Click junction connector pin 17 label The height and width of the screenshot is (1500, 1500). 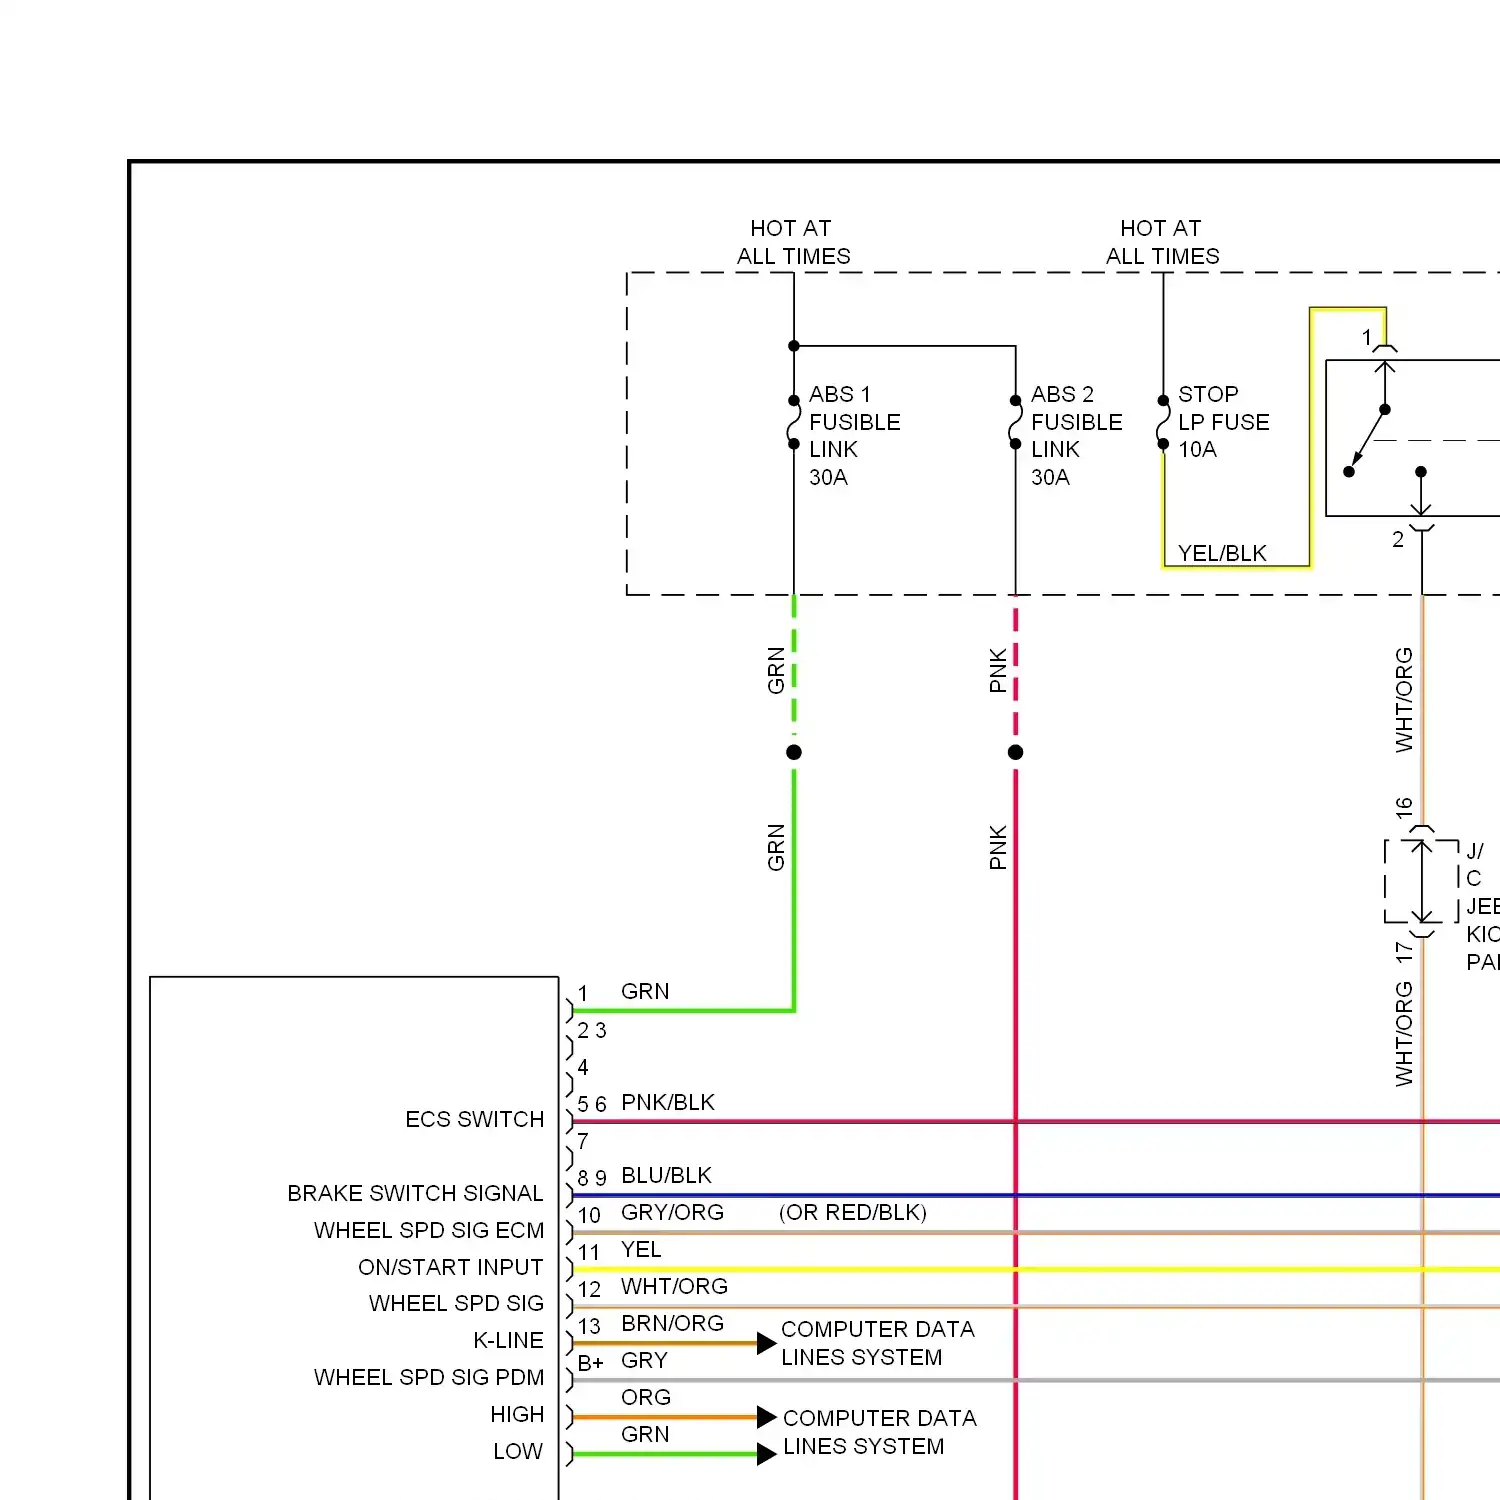click(1404, 952)
